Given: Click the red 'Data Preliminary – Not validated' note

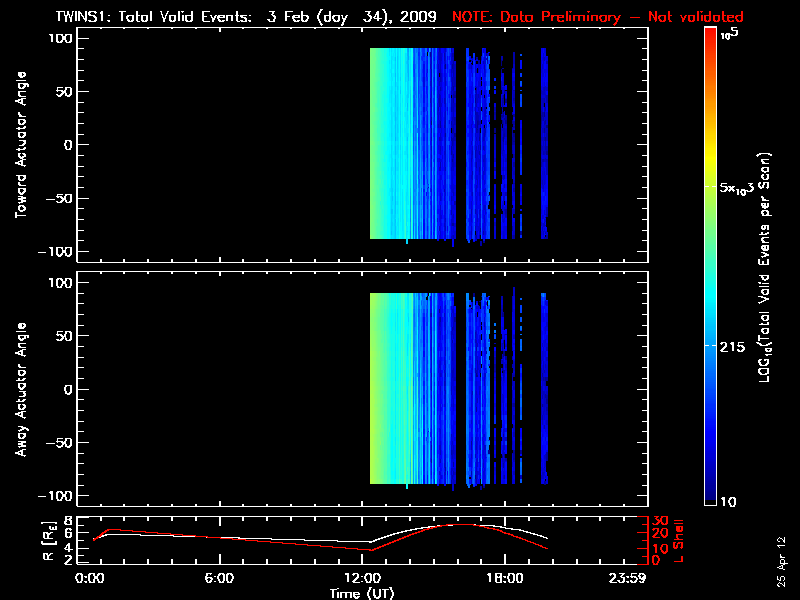Looking at the screenshot, I should [x=598, y=17].
